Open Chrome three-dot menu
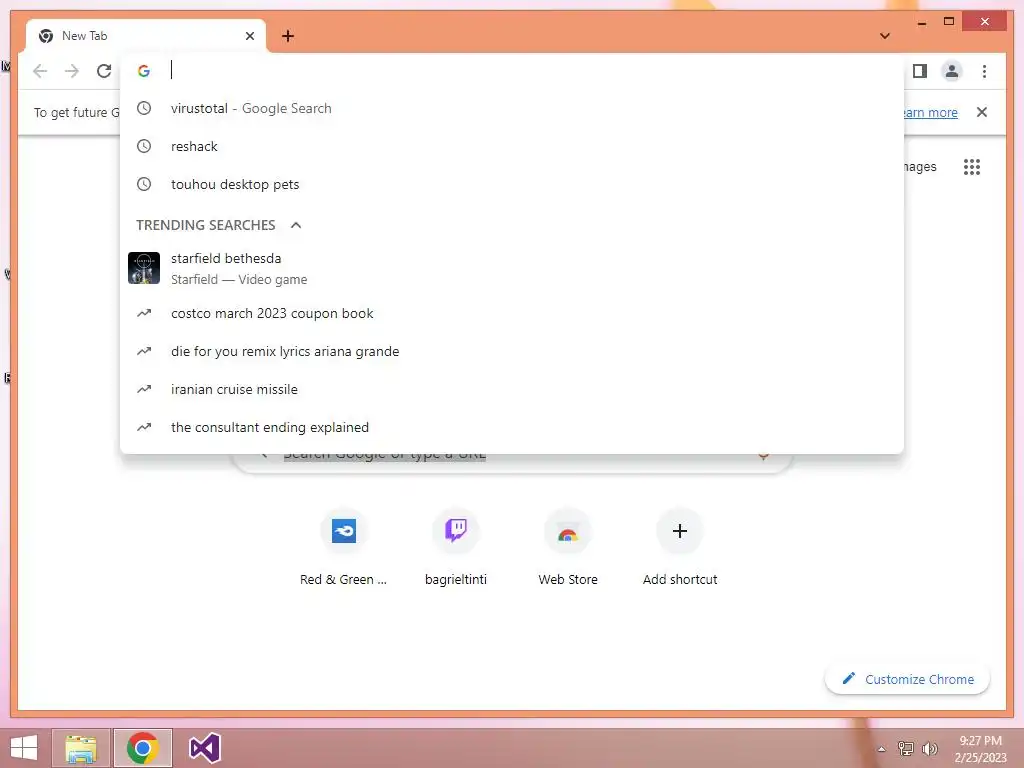 click(984, 71)
